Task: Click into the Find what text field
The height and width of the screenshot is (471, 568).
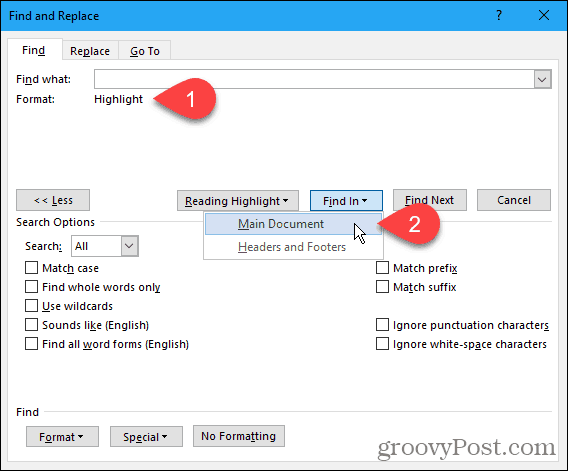Action: point(314,79)
